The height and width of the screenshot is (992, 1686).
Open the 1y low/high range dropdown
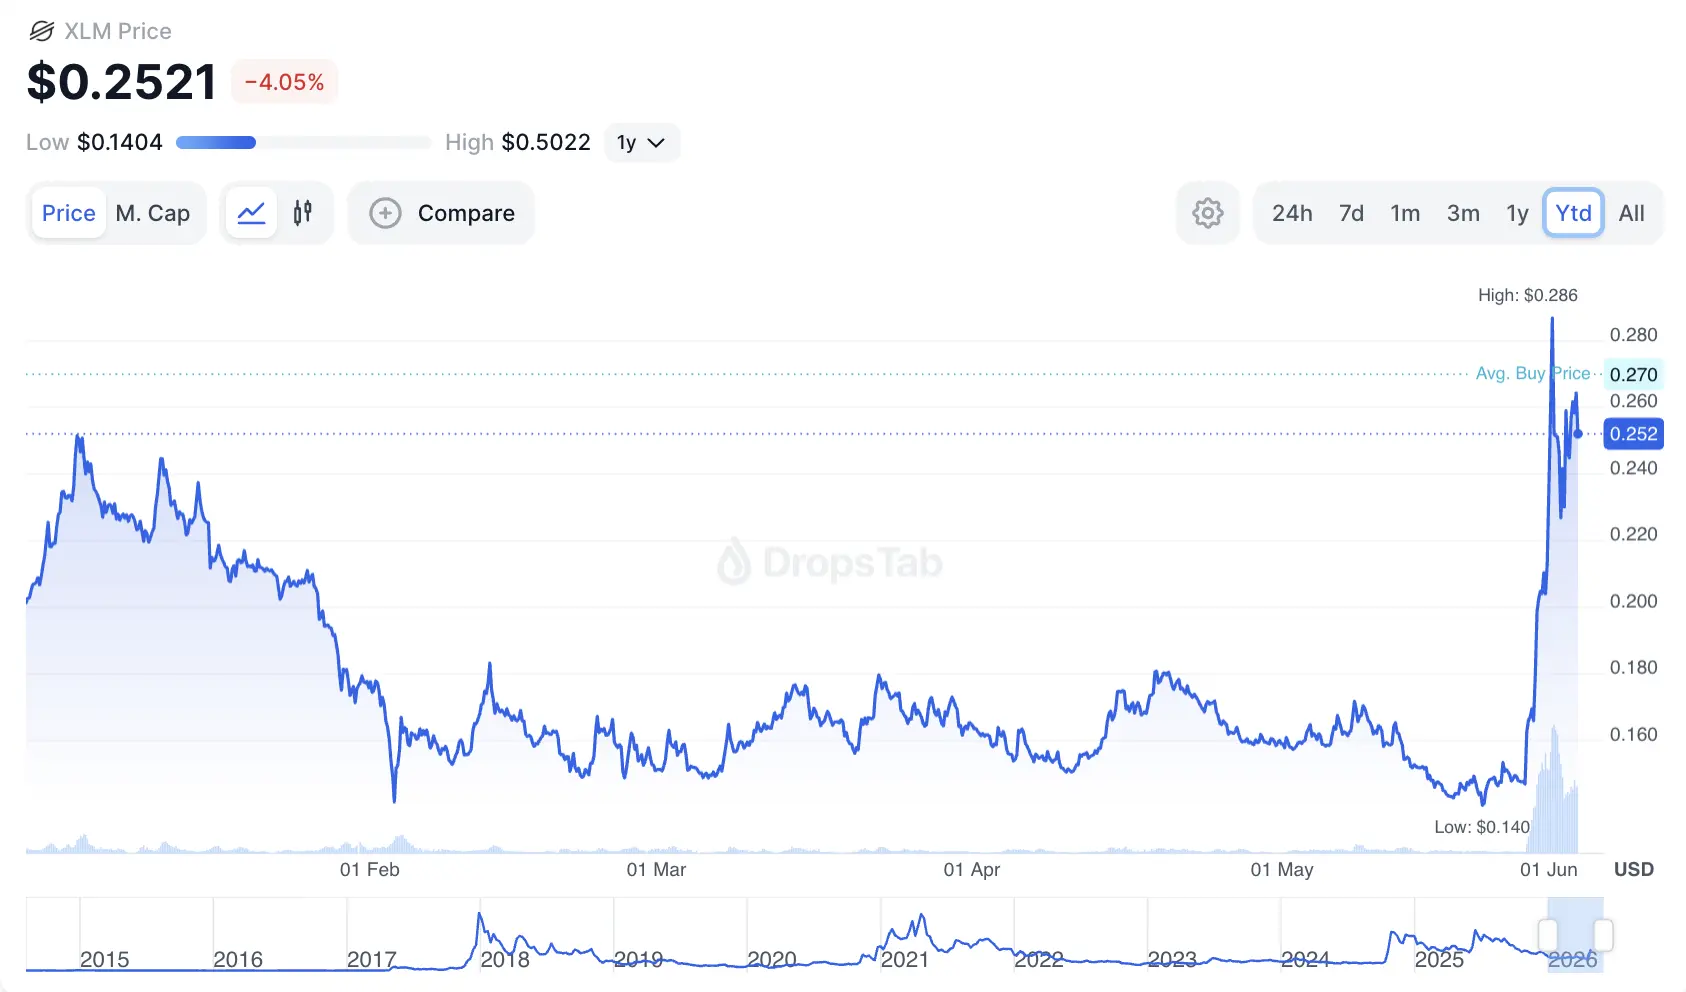(642, 142)
